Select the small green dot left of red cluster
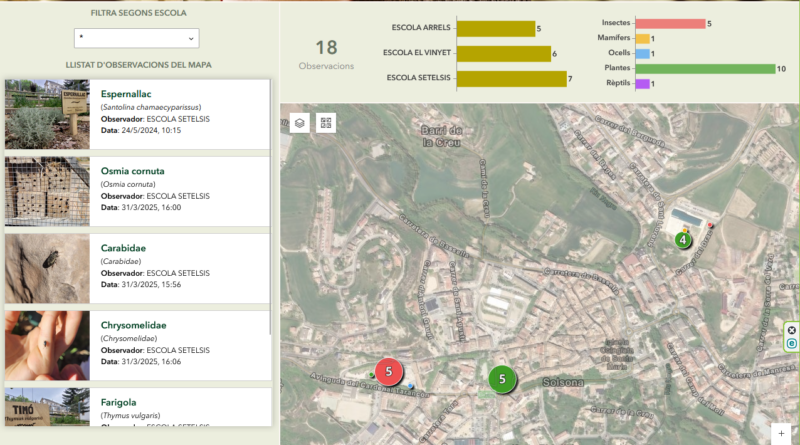 [x=371, y=375]
